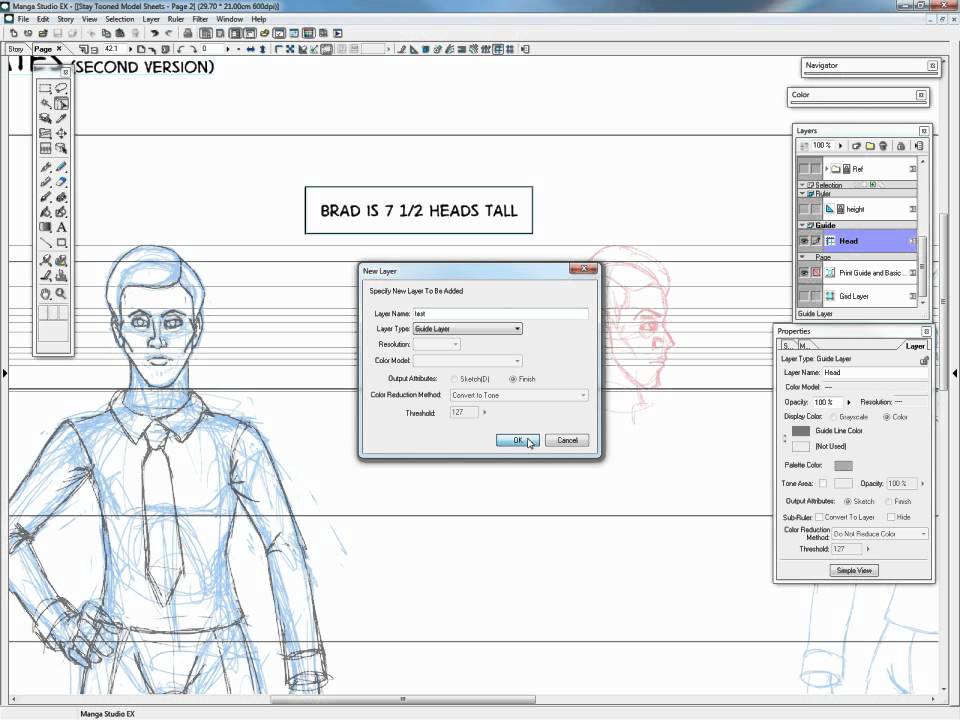Check Convert To Layer sub-ruler checkbox
This screenshot has width=960, height=720.
[x=819, y=517]
